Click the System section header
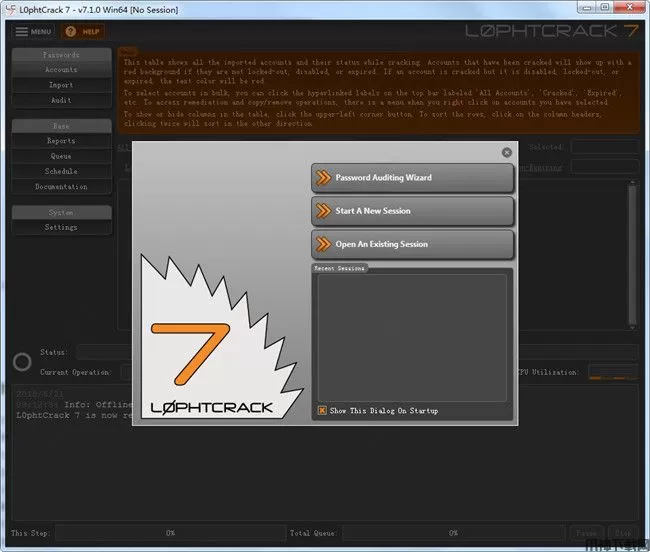Image resolution: width=650 pixels, height=552 pixels. (x=61, y=212)
